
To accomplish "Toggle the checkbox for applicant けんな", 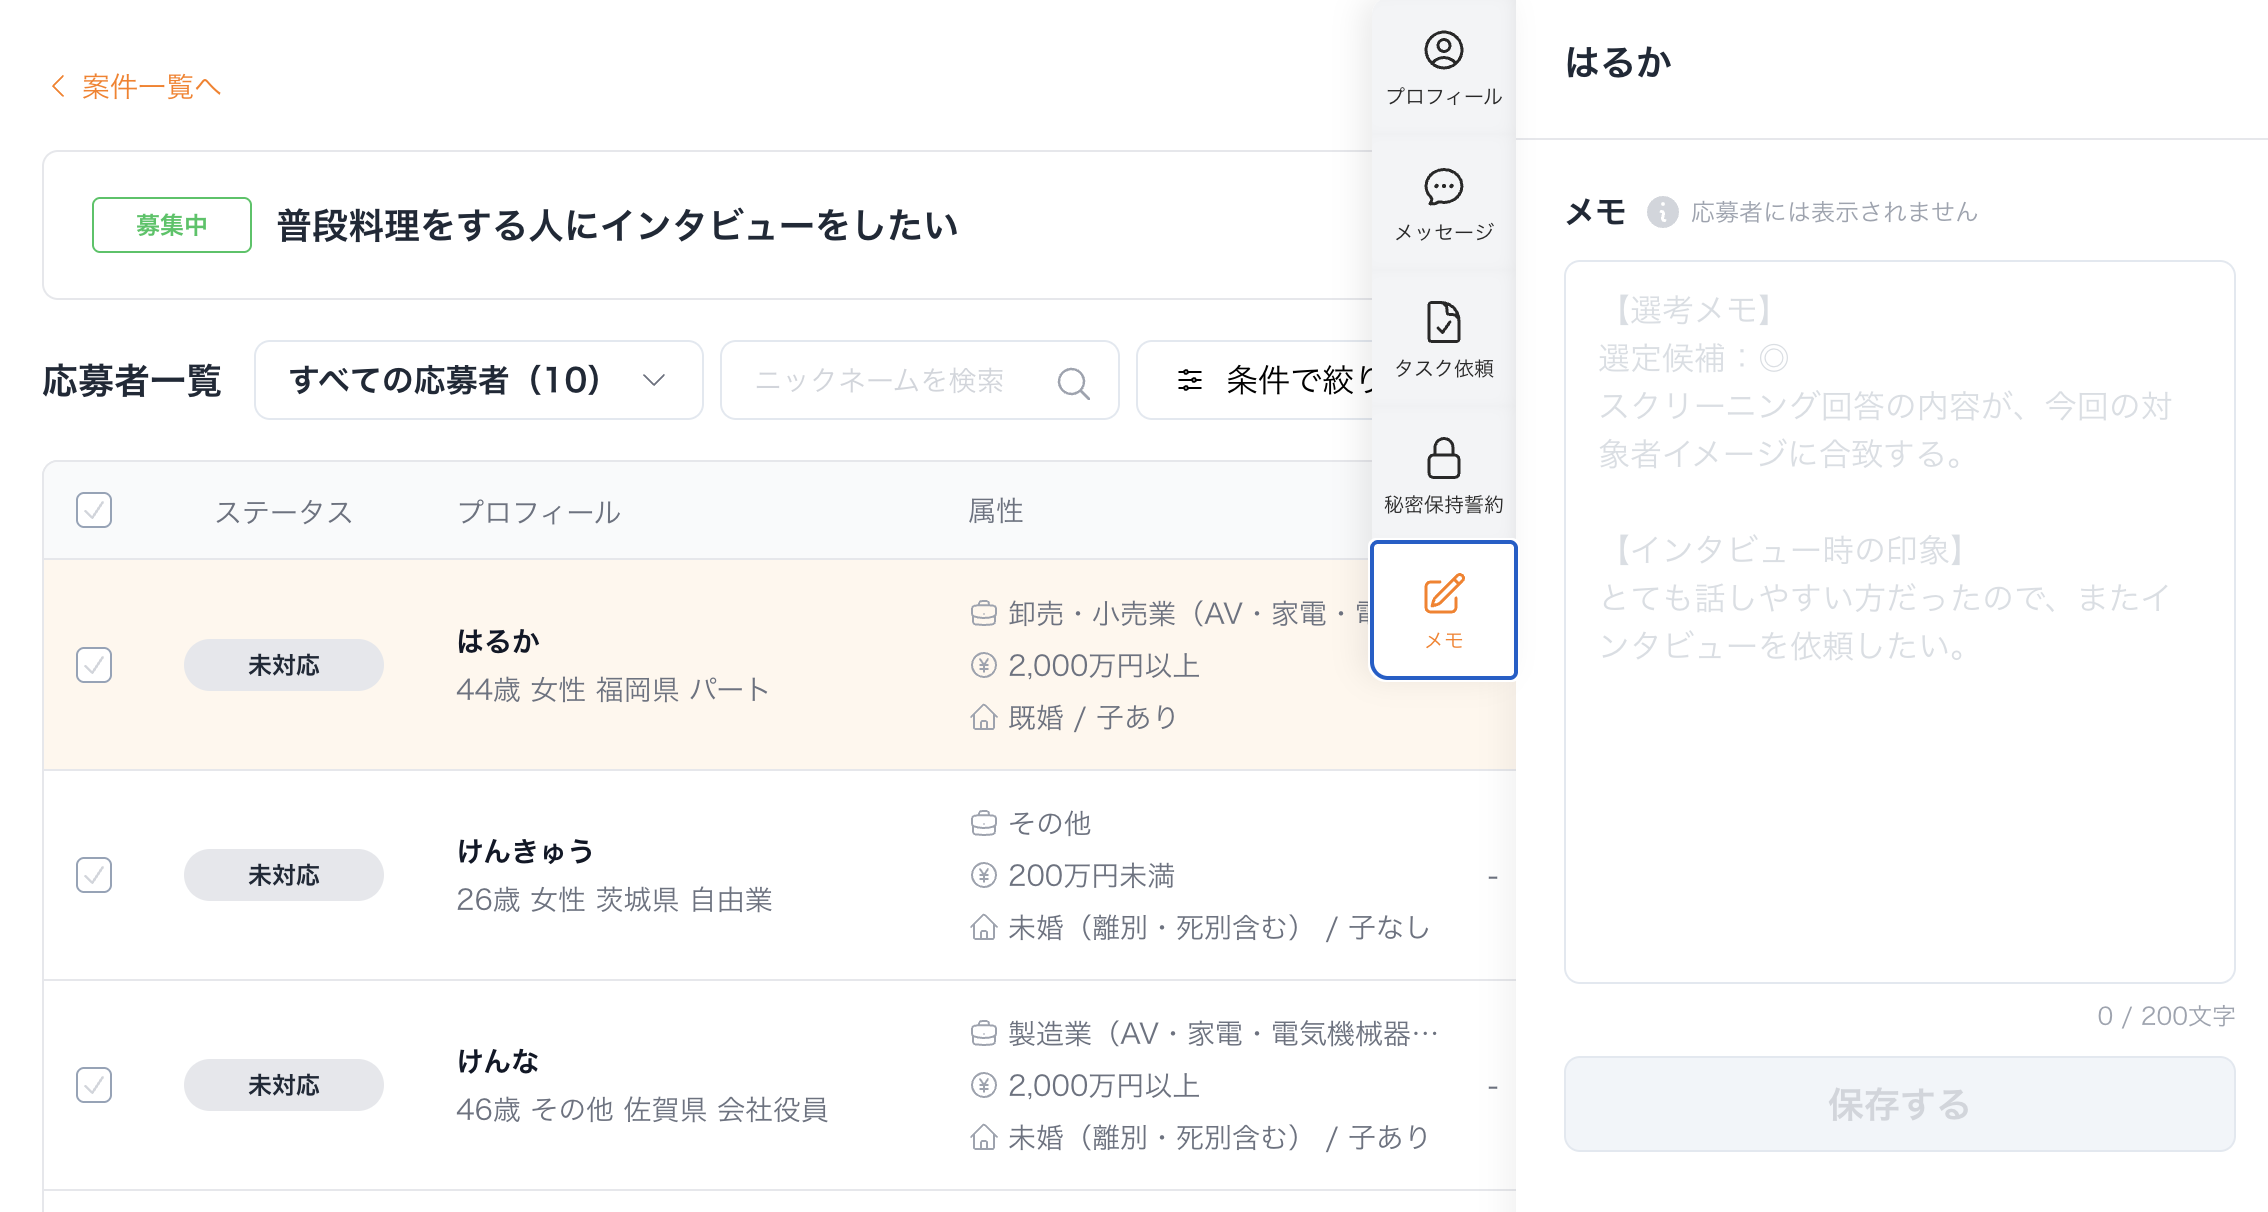I will (x=94, y=1085).
